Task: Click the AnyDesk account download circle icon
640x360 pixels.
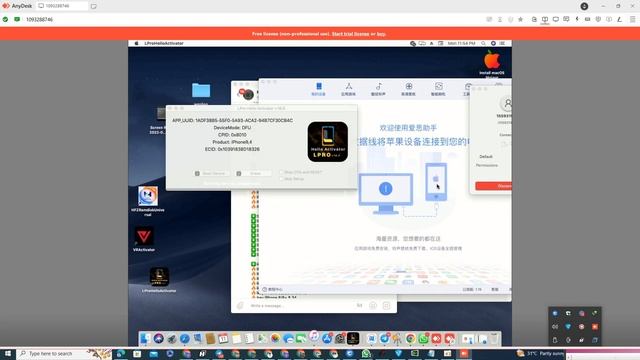Action: click(x=584, y=6)
